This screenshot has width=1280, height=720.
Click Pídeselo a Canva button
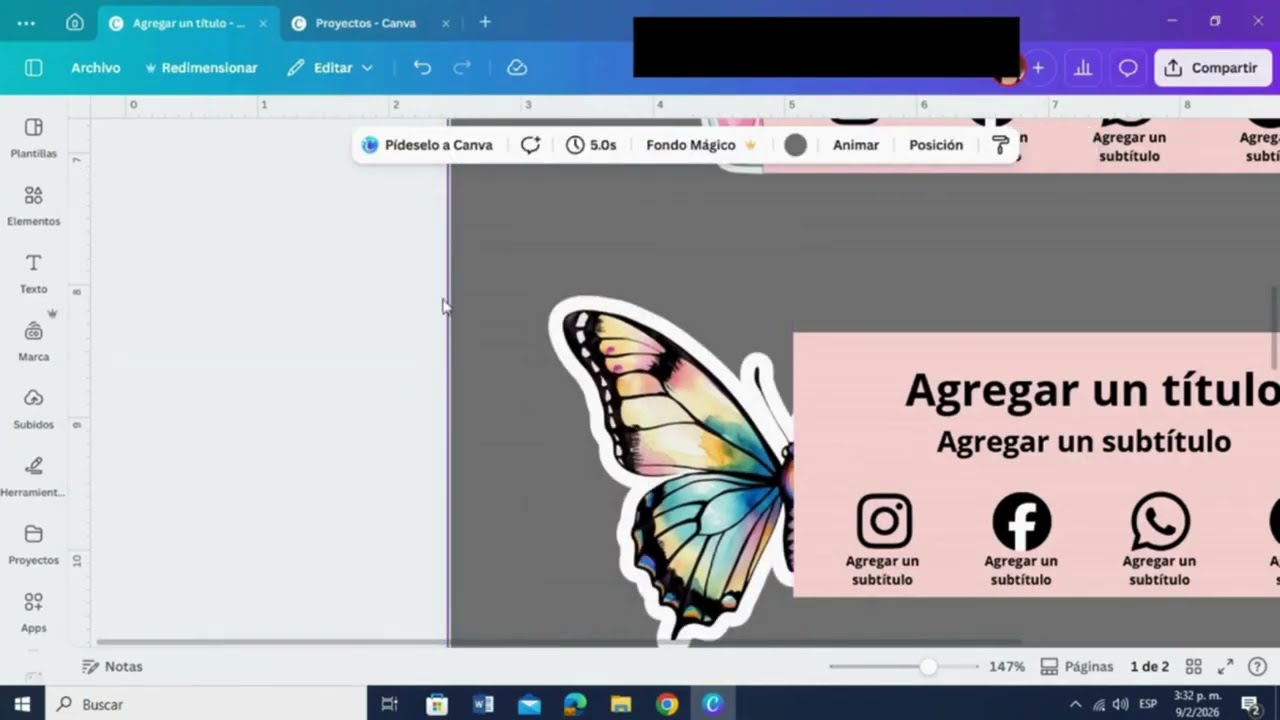click(x=427, y=145)
